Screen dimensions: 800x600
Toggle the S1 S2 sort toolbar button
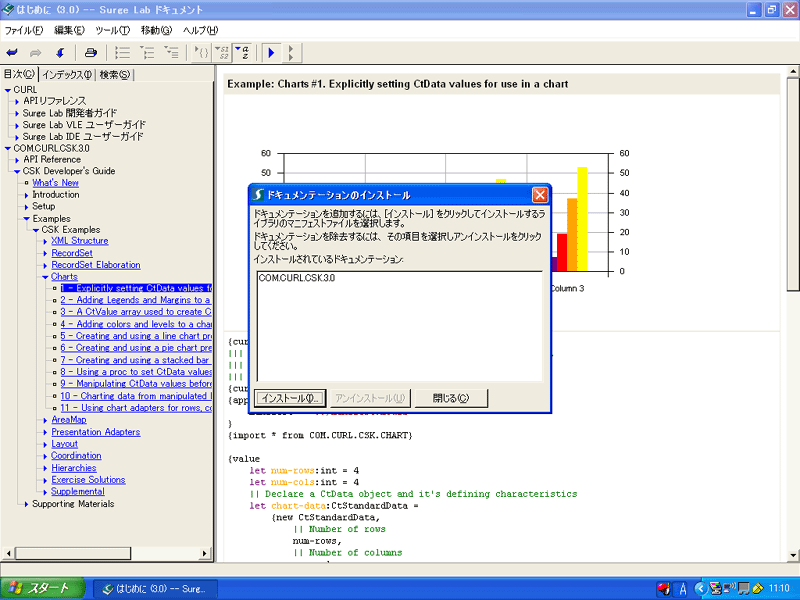click(x=222, y=52)
